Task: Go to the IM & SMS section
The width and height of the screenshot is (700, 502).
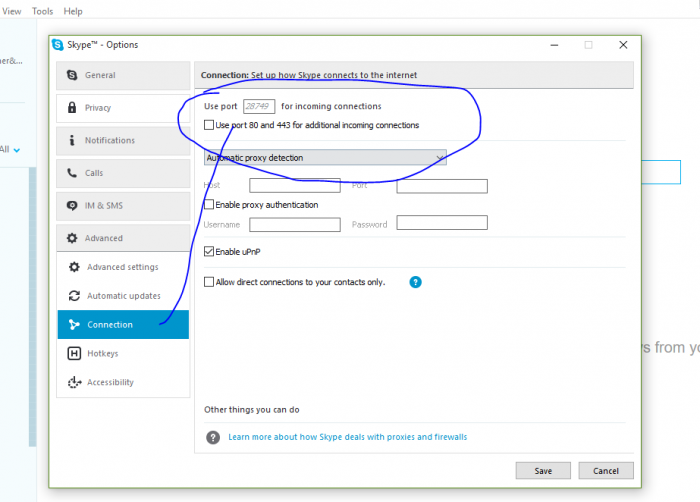Action: tap(123, 205)
